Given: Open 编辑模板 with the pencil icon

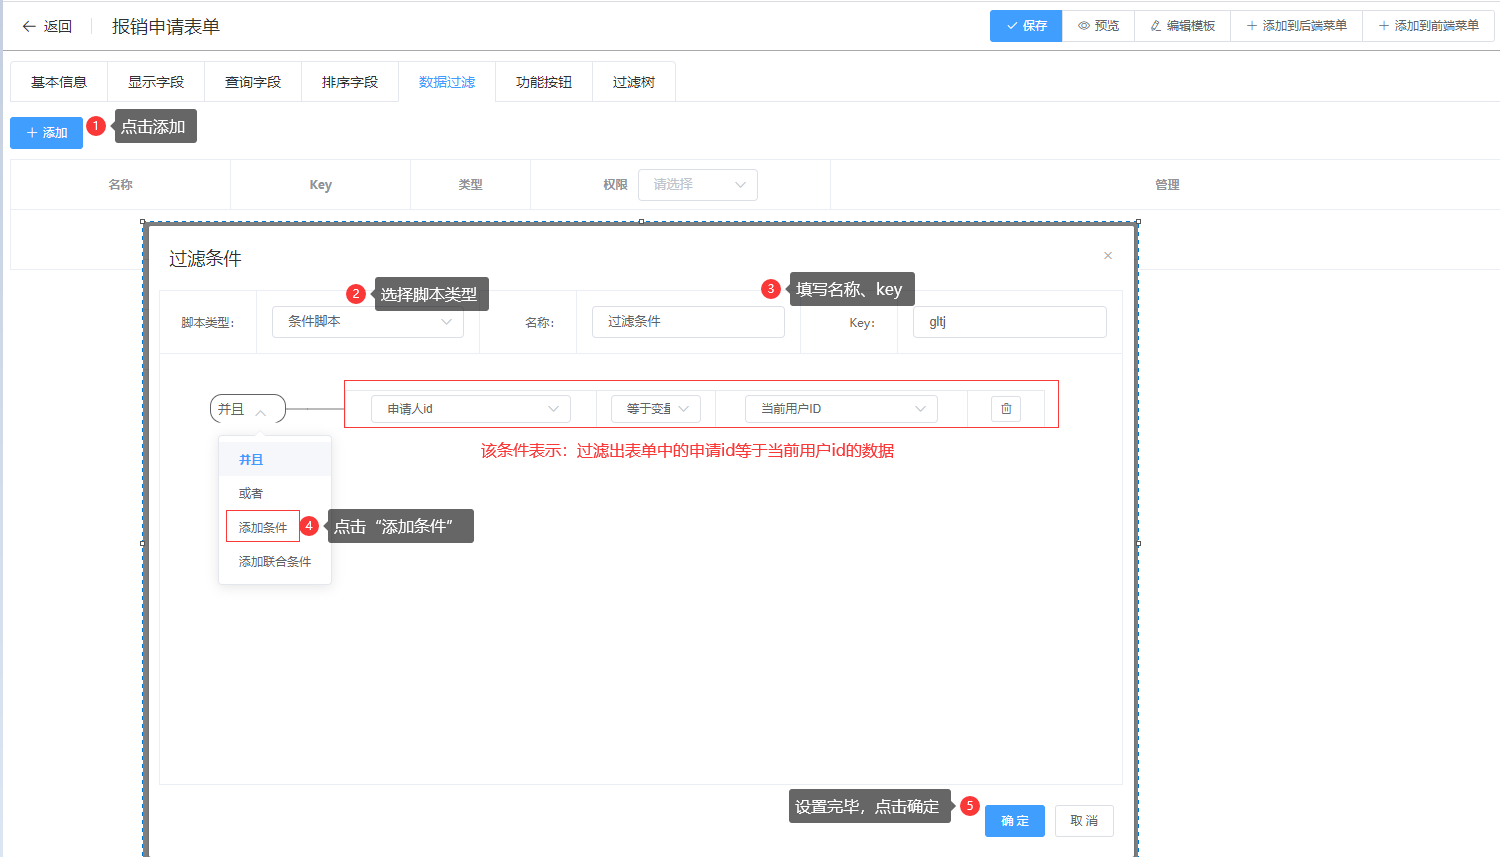Looking at the screenshot, I should point(1182,26).
